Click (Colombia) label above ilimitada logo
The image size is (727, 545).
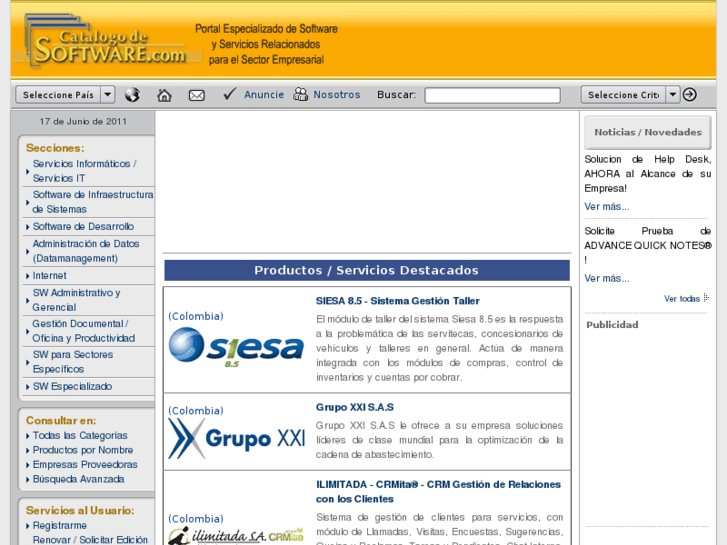[x=196, y=519]
